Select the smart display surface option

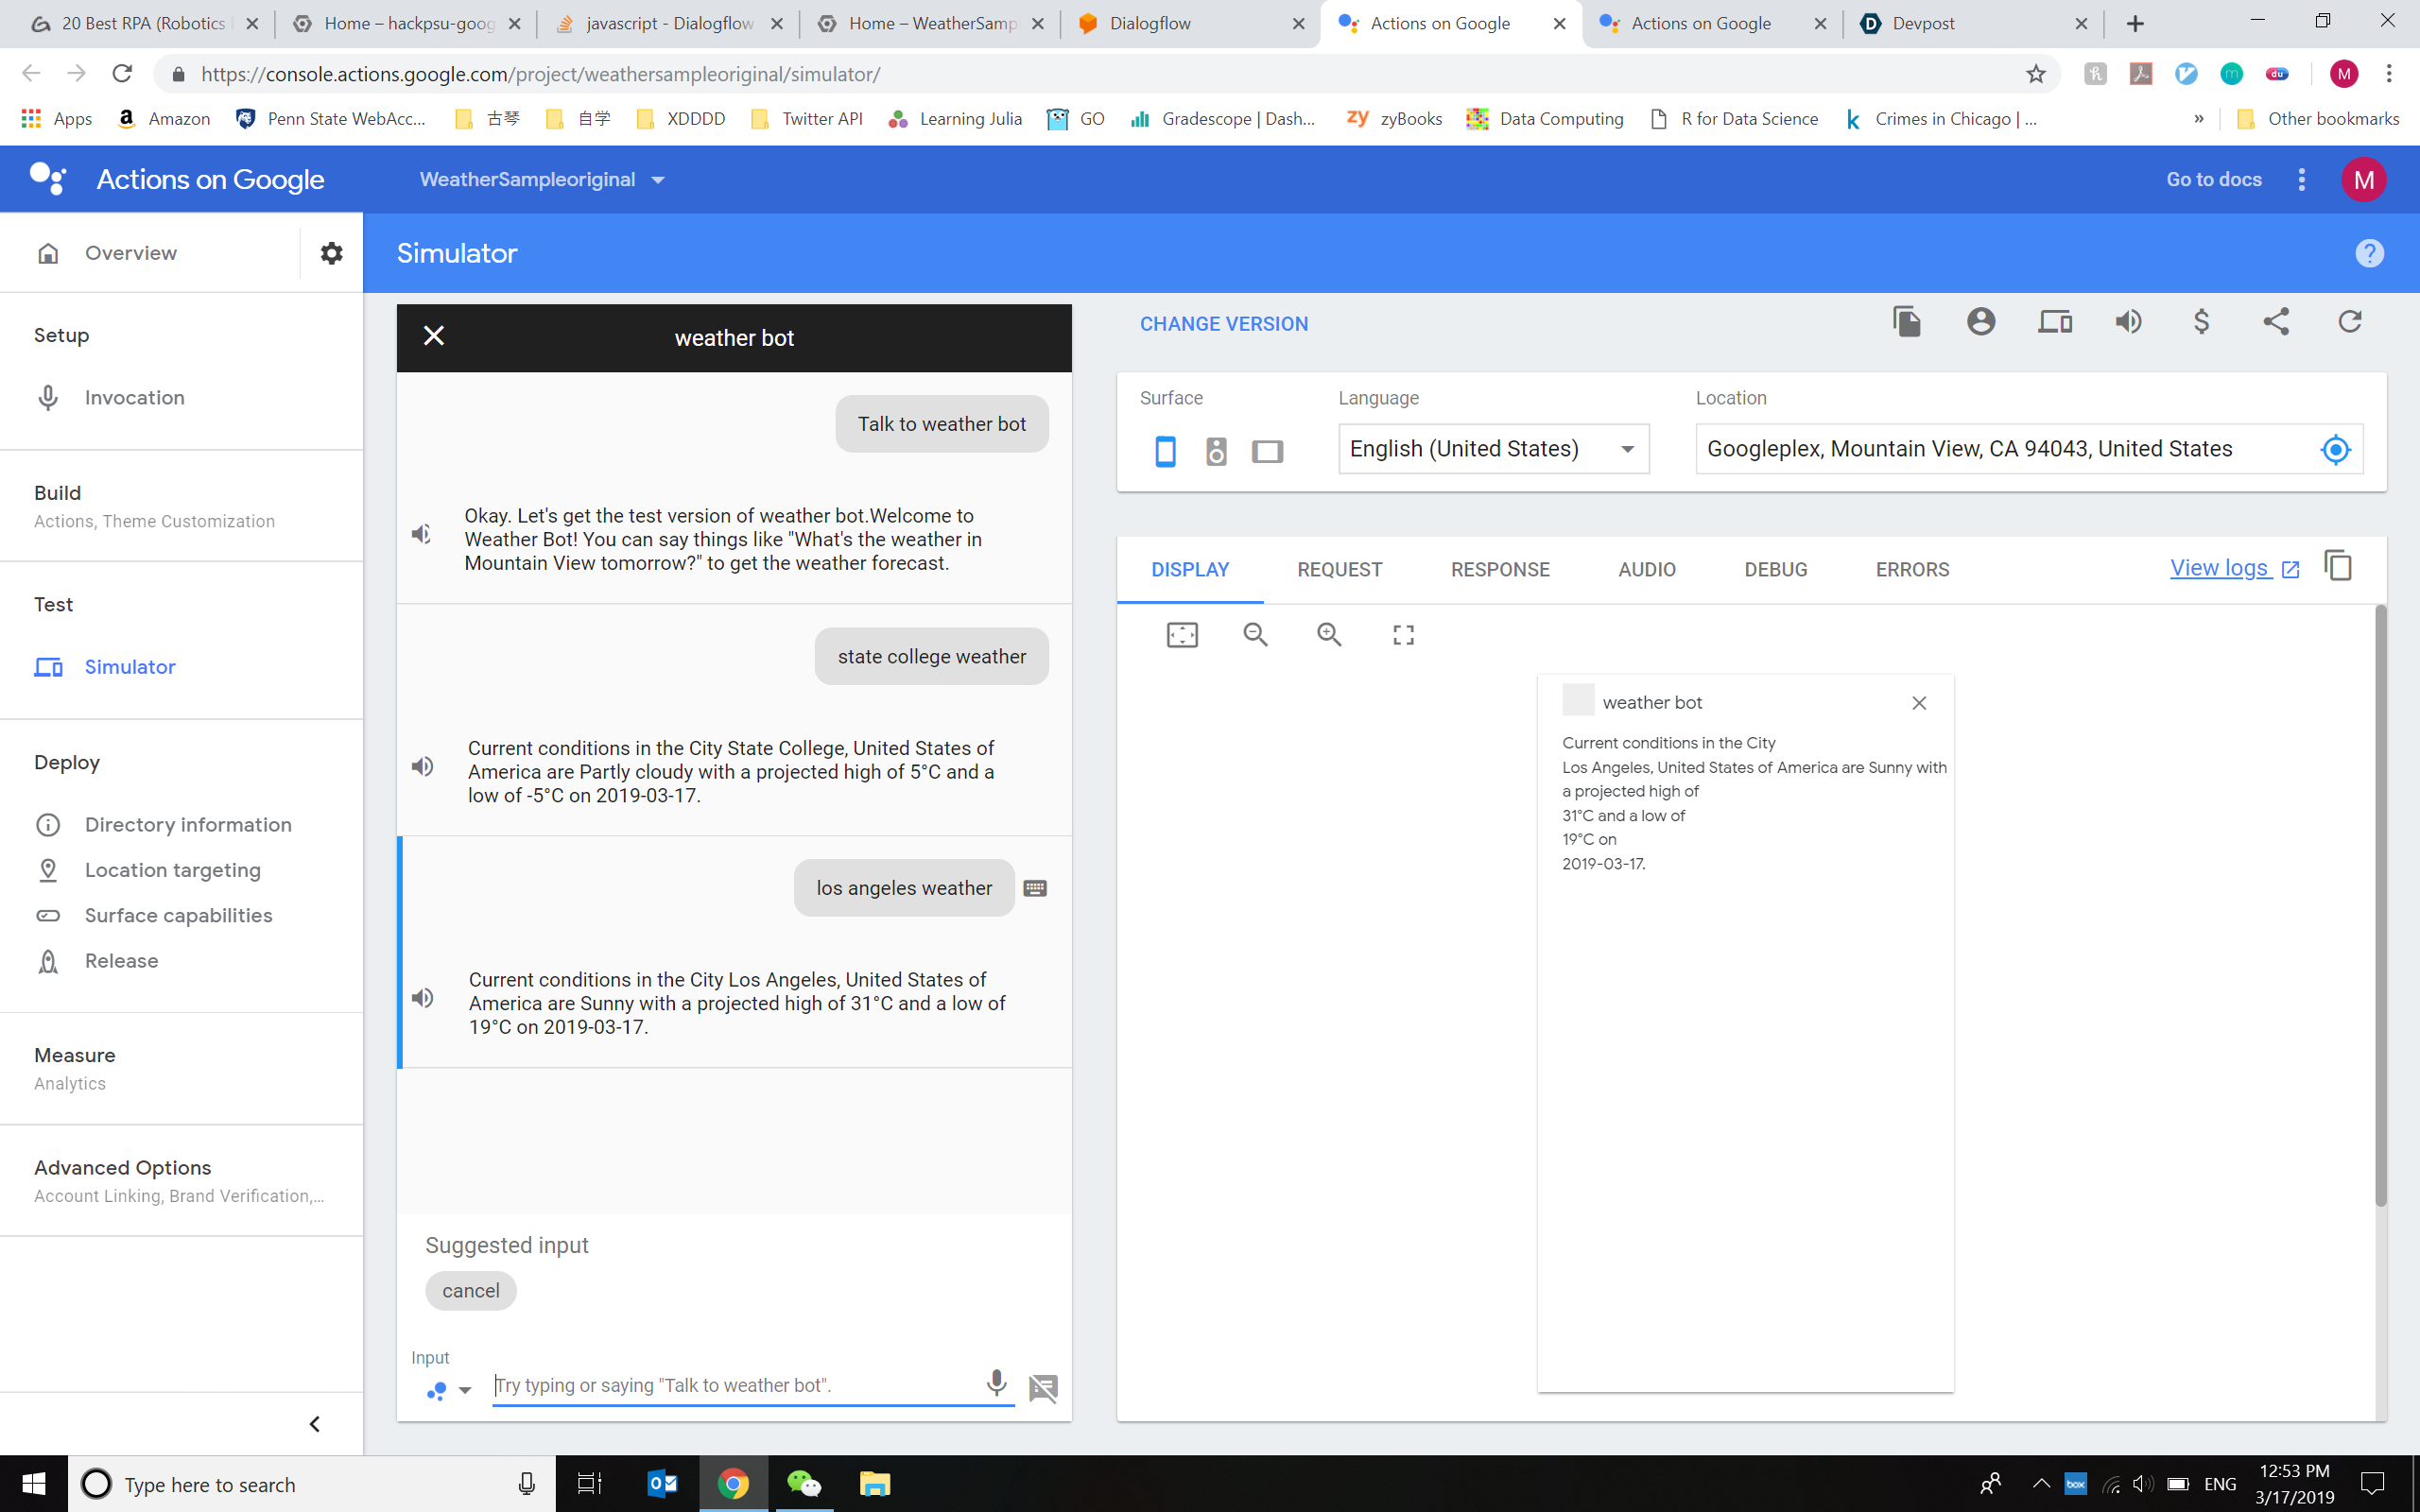pyautogui.click(x=1267, y=451)
